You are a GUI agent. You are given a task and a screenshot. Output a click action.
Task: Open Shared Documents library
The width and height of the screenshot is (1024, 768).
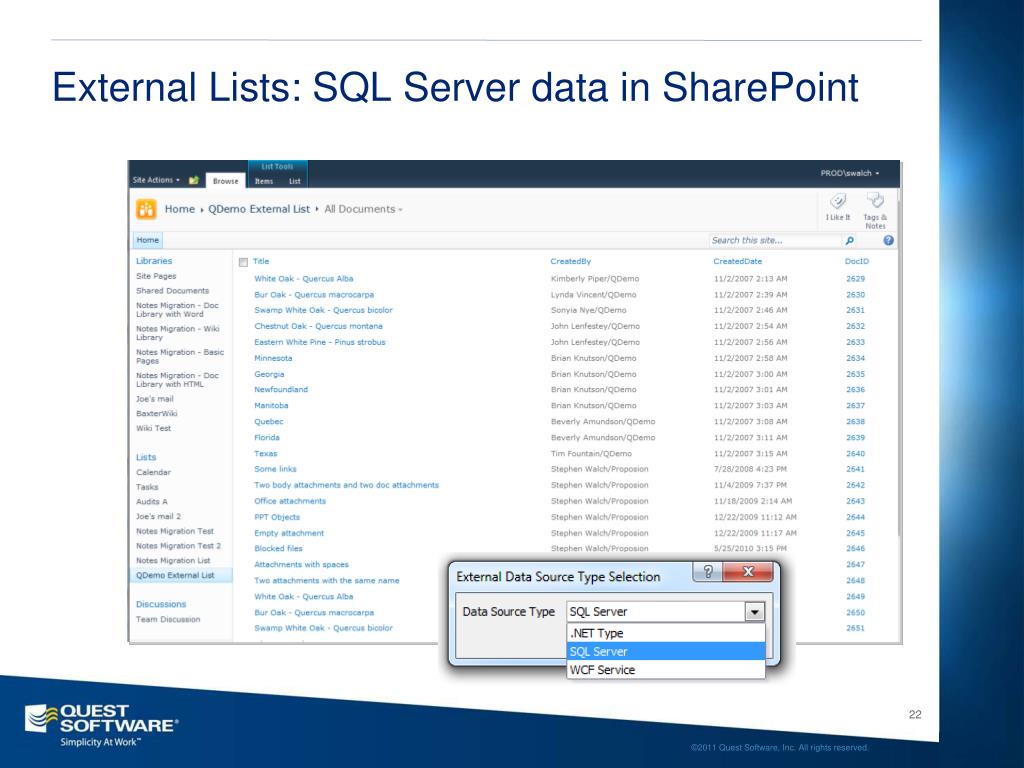coord(172,291)
